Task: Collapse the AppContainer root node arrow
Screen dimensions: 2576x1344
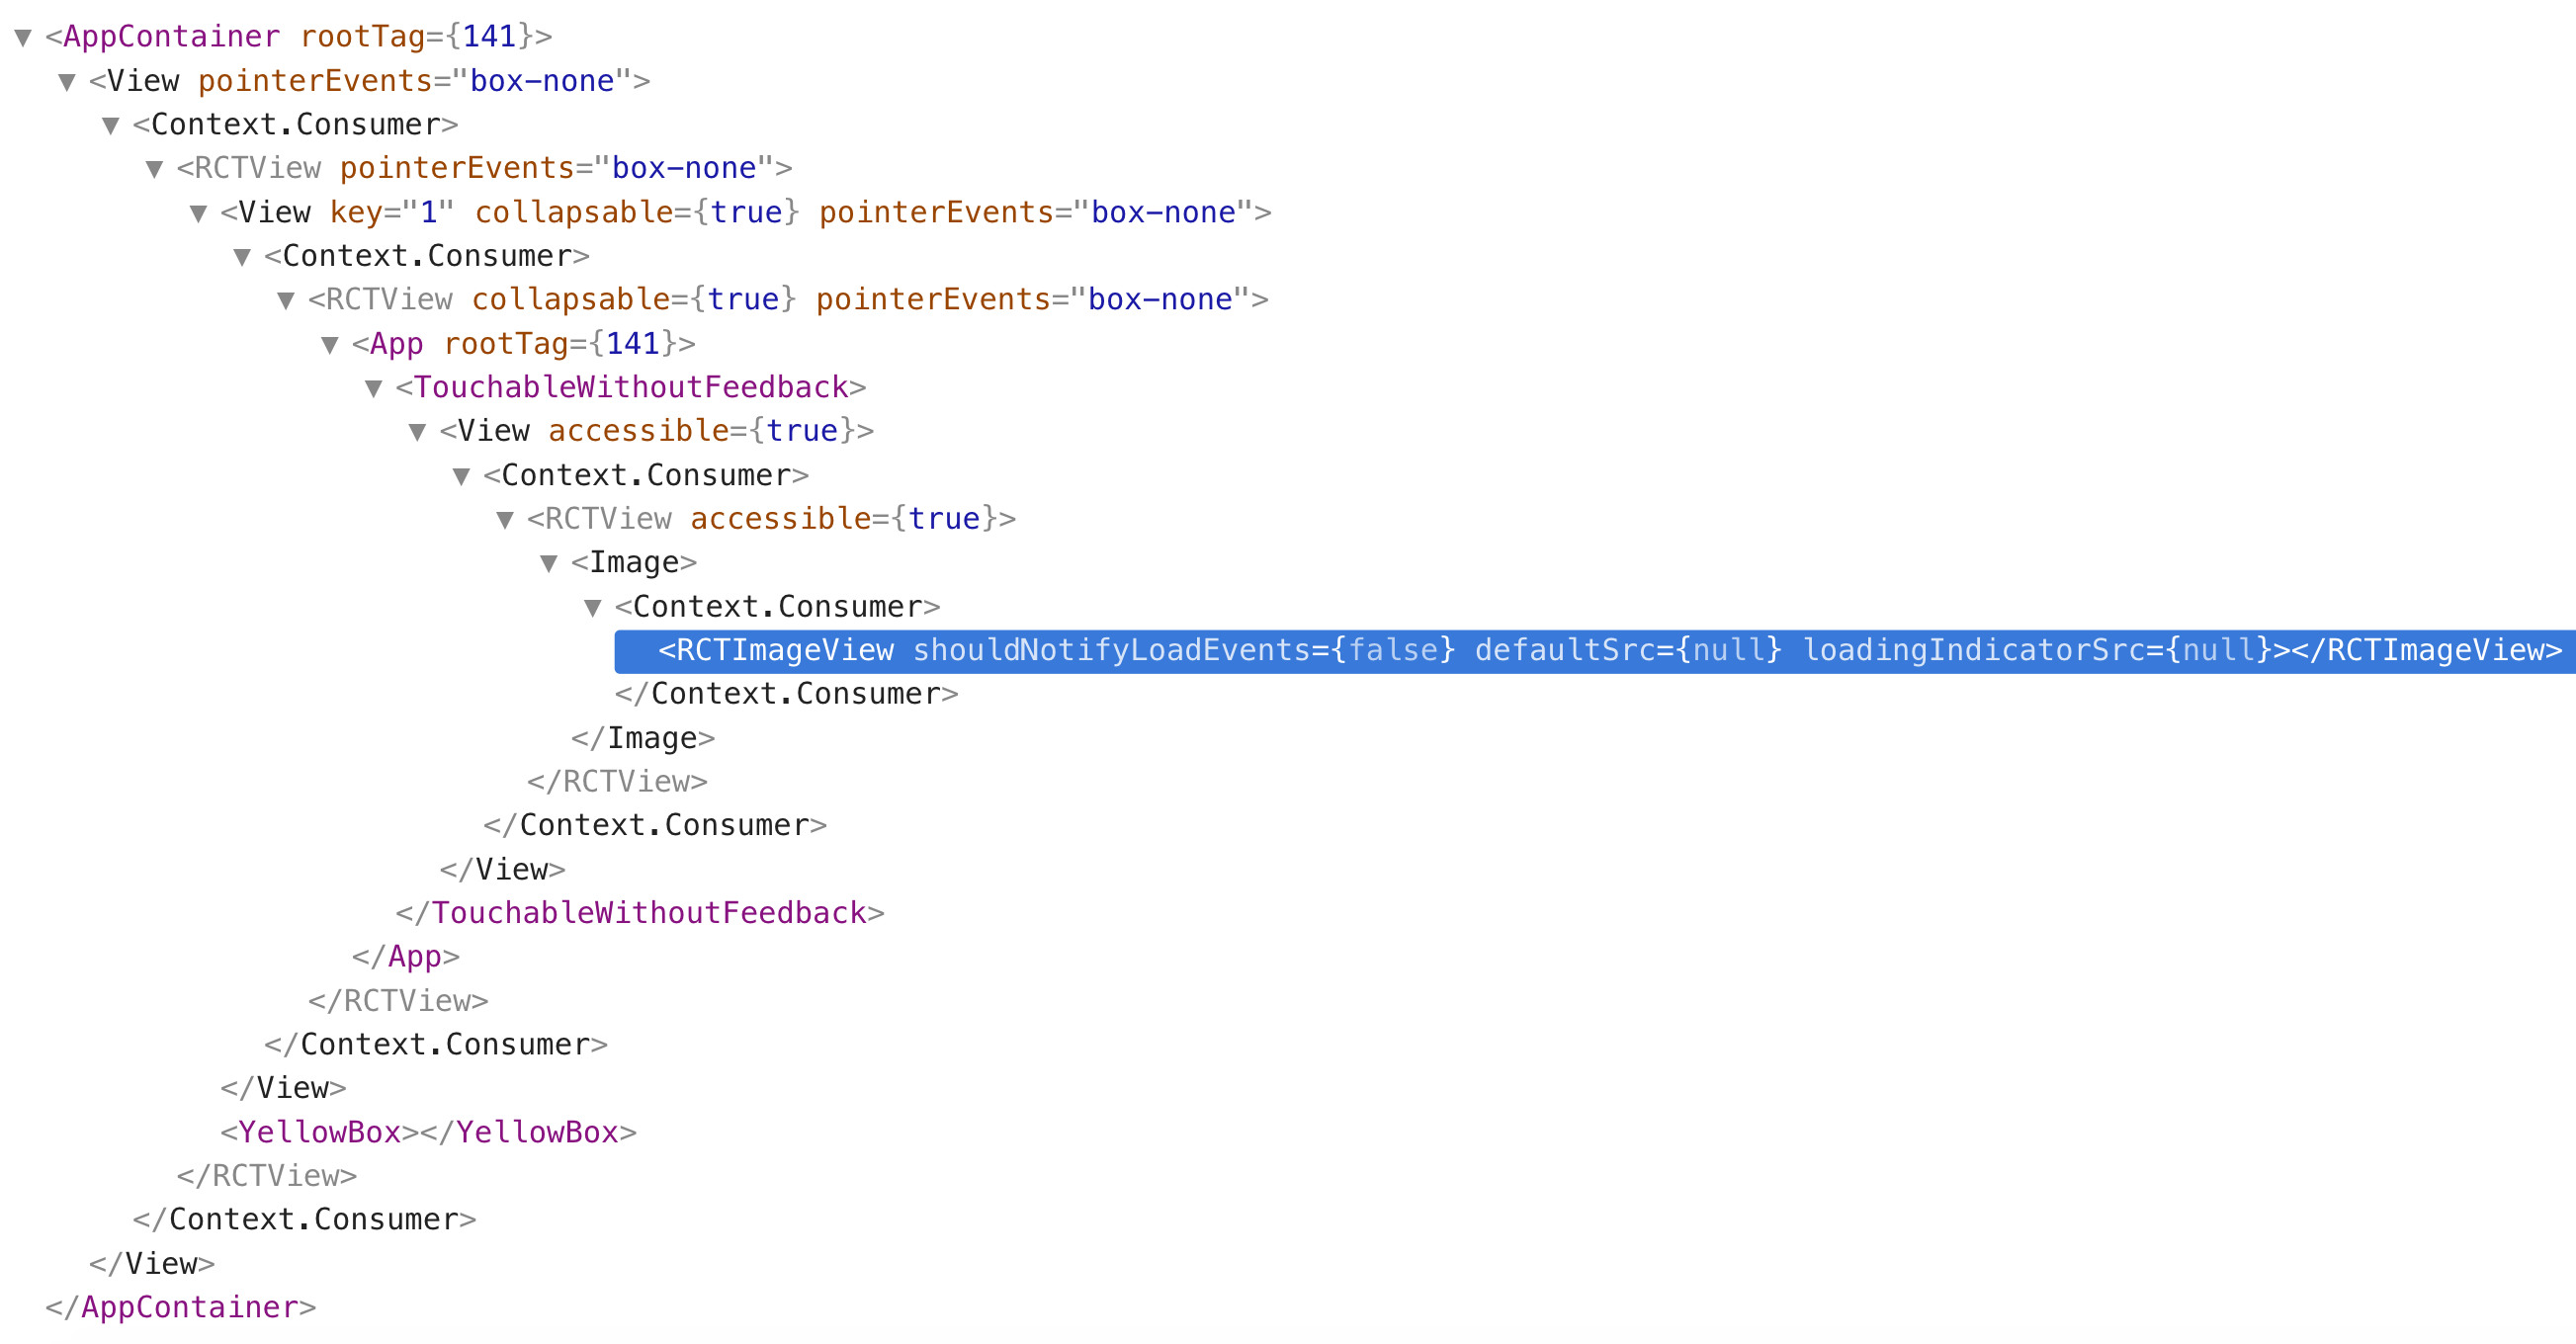Action: coord(23,38)
